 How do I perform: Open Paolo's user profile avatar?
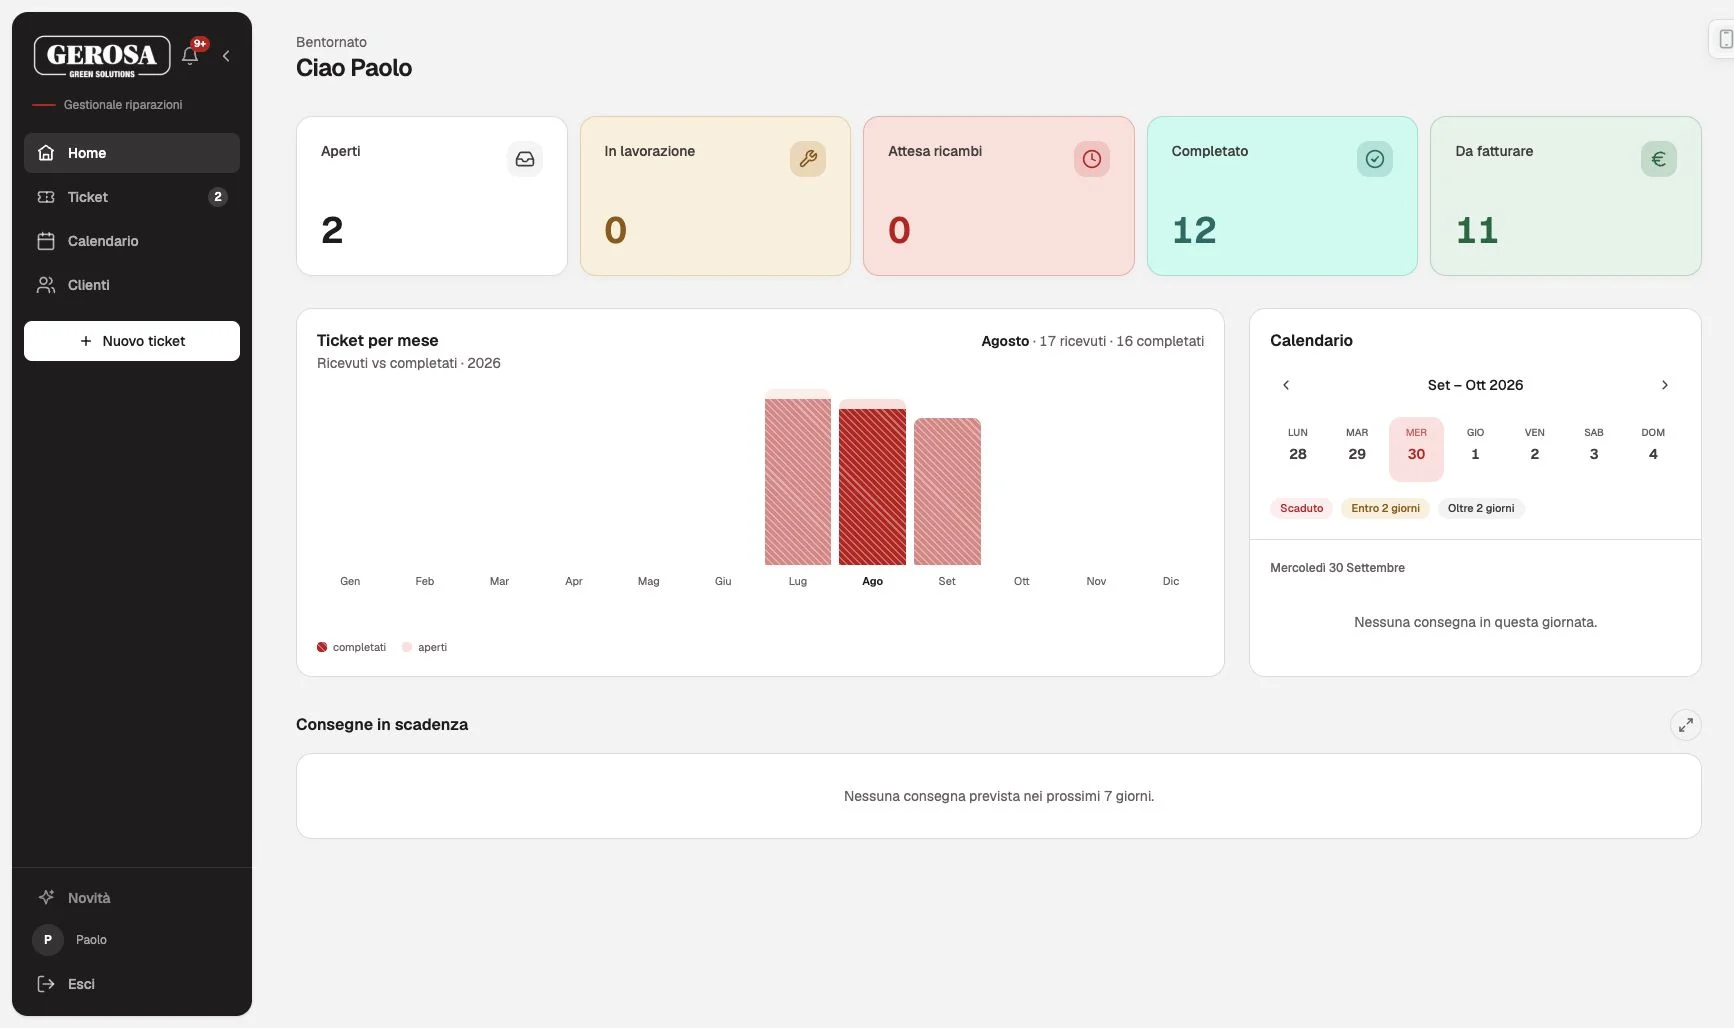point(48,940)
